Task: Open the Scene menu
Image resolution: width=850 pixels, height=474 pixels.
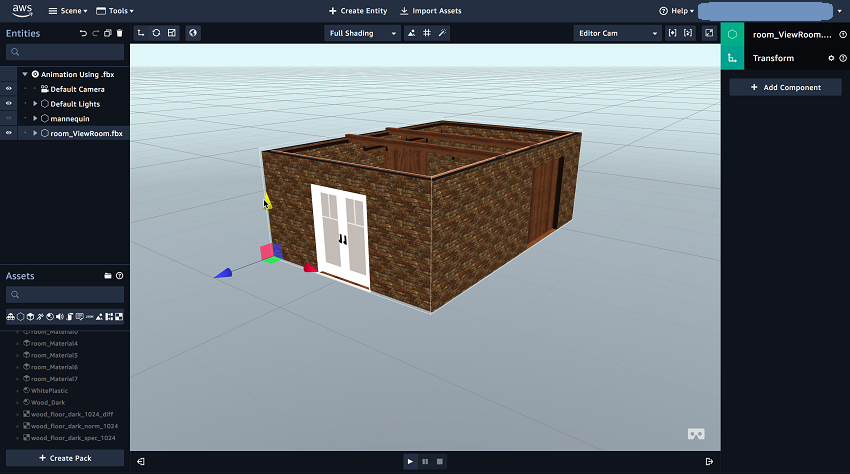Action: [67, 11]
